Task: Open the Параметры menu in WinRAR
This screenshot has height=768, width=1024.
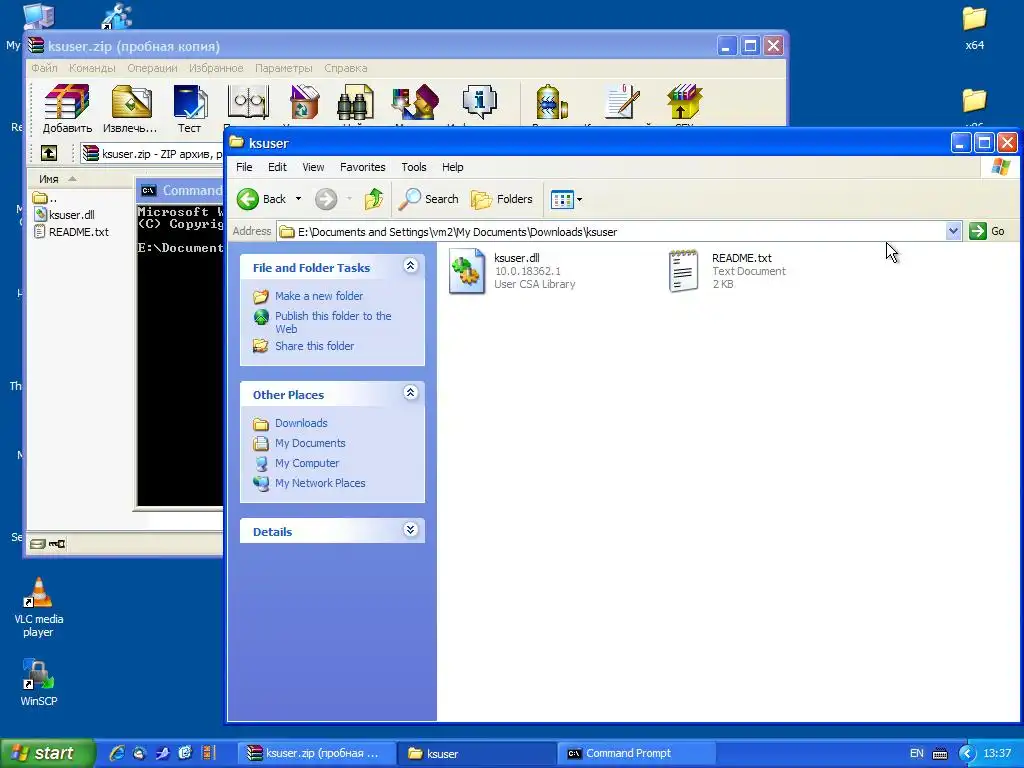Action: coord(283,68)
